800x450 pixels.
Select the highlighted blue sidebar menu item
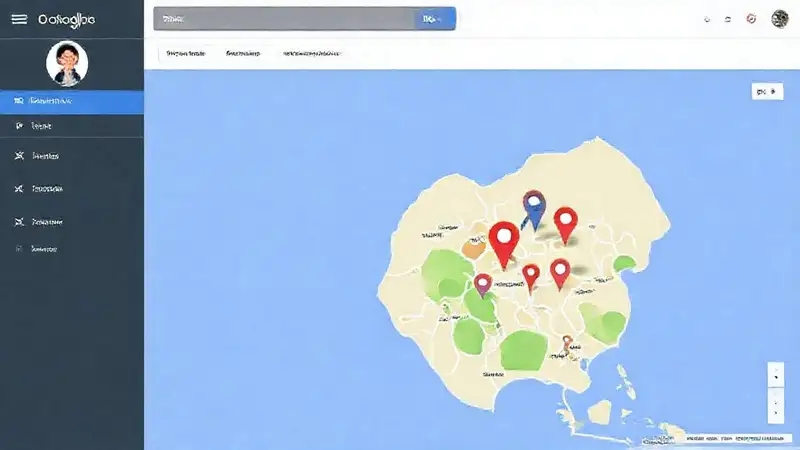click(72, 102)
